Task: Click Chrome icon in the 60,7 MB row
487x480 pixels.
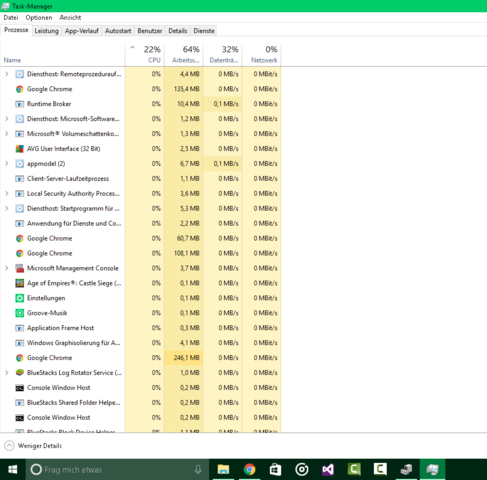Action: (x=20, y=238)
